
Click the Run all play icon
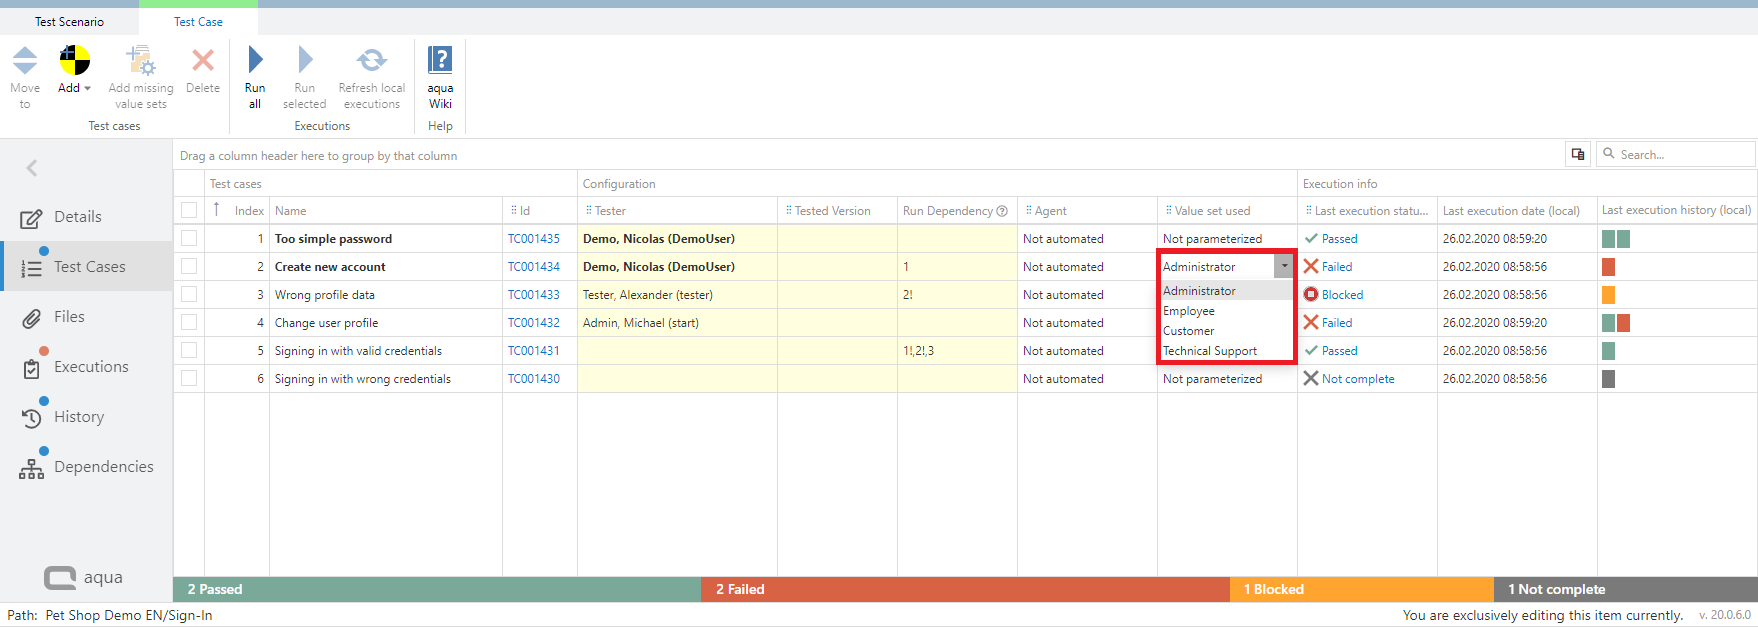(255, 61)
